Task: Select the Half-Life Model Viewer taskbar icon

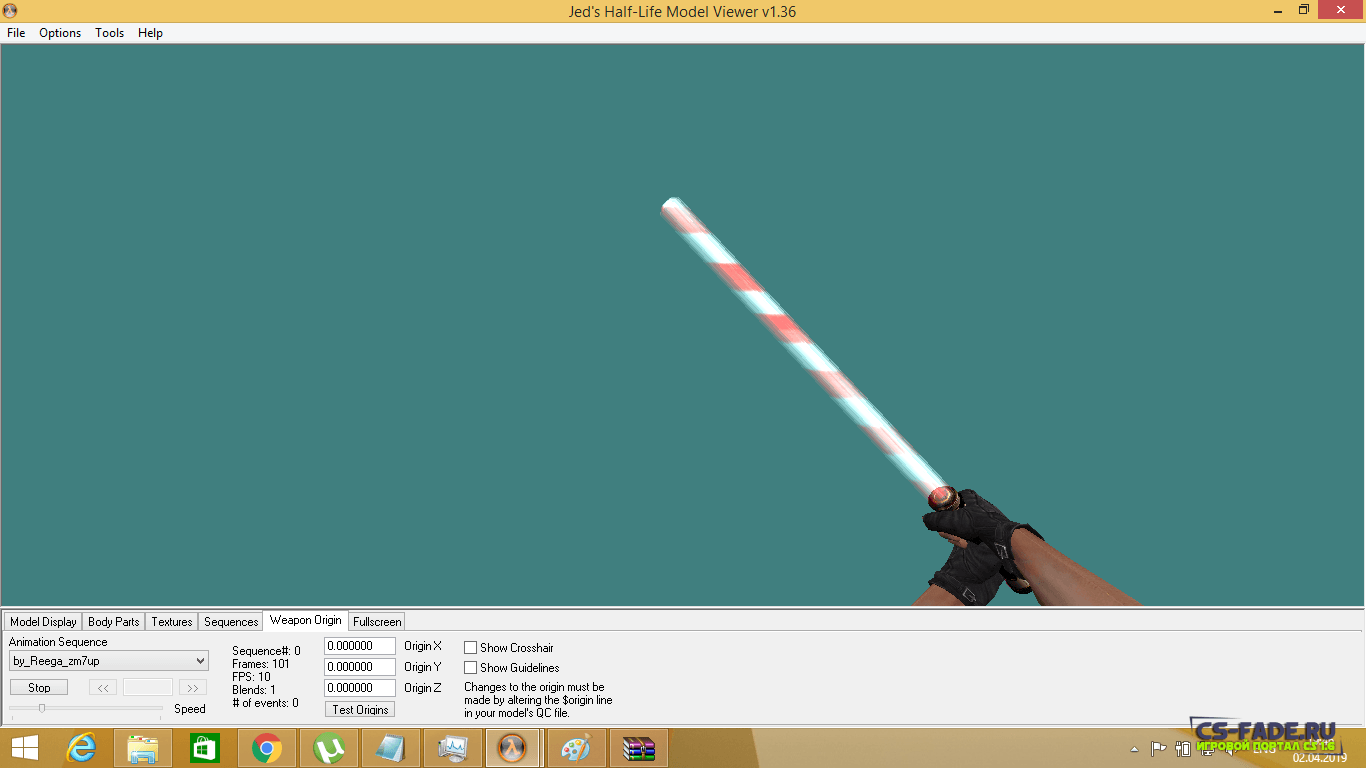Action: pyautogui.click(x=513, y=748)
